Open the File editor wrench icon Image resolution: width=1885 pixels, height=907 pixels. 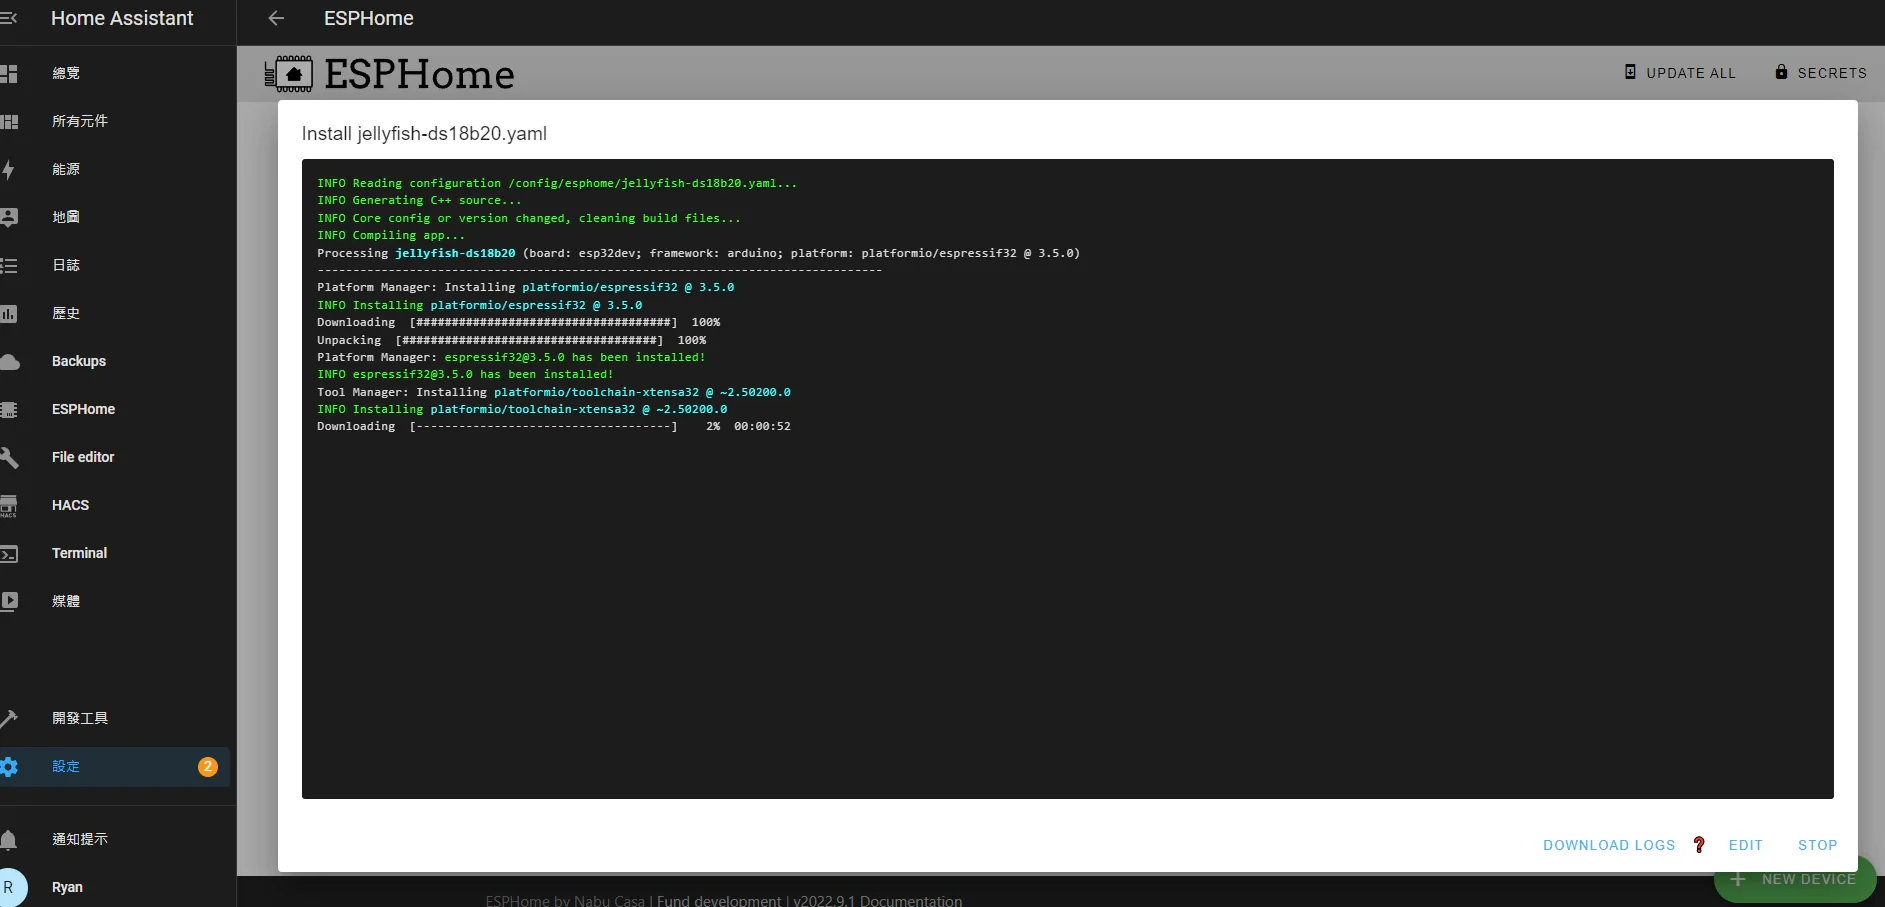point(9,457)
